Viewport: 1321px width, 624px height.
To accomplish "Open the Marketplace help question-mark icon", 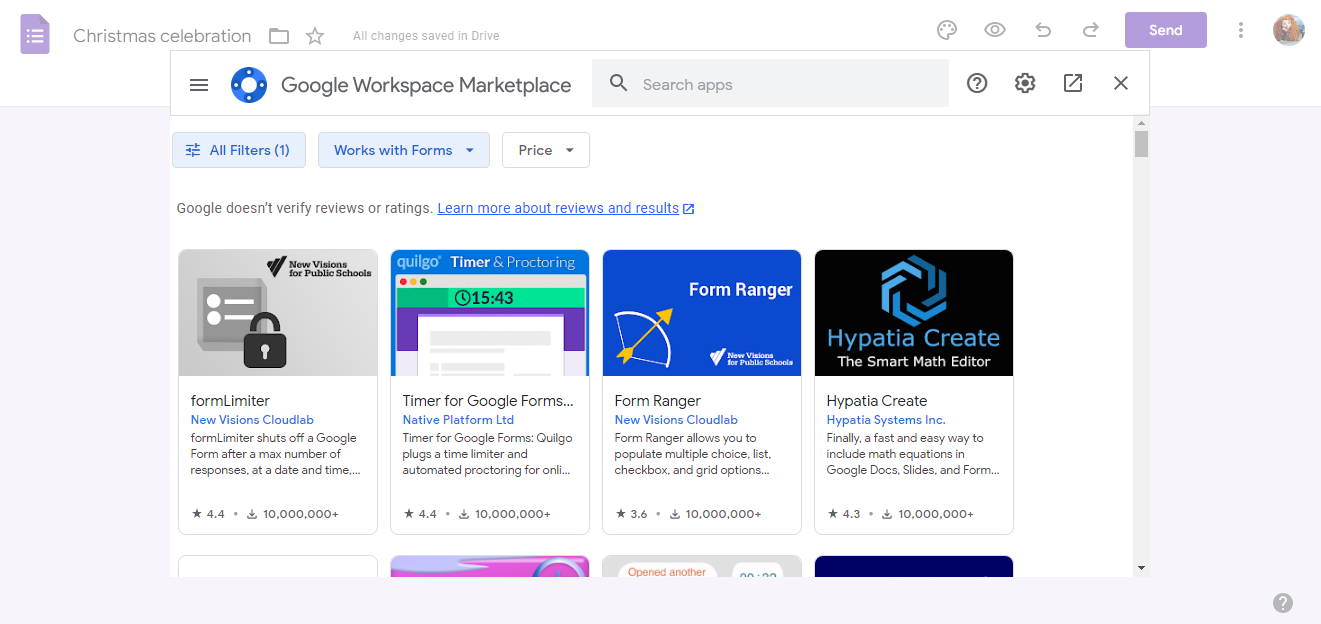I will [977, 84].
